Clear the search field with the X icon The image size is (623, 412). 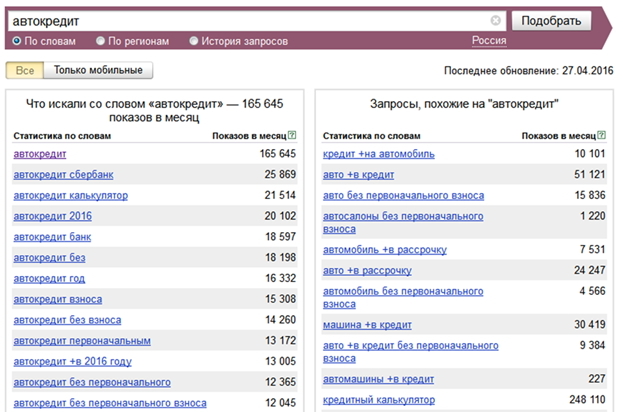(x=495, y=20)
